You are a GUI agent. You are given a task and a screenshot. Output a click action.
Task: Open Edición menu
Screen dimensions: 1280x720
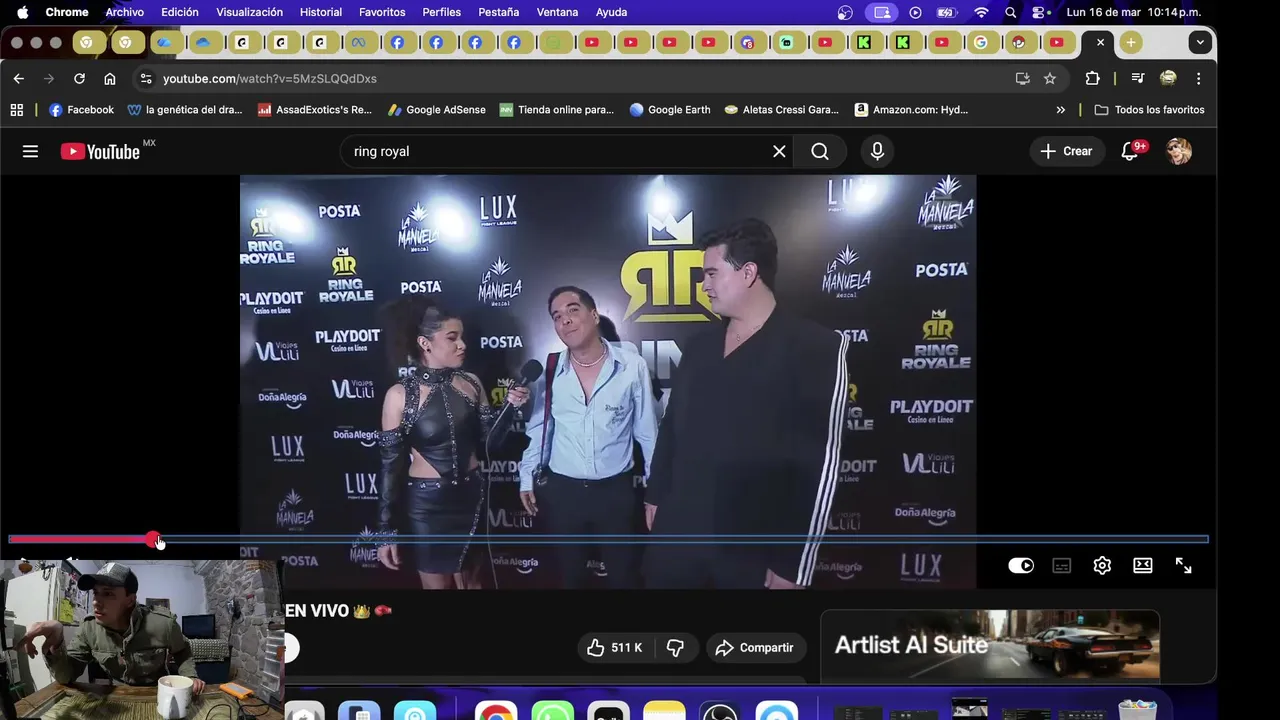pos(180,12)
